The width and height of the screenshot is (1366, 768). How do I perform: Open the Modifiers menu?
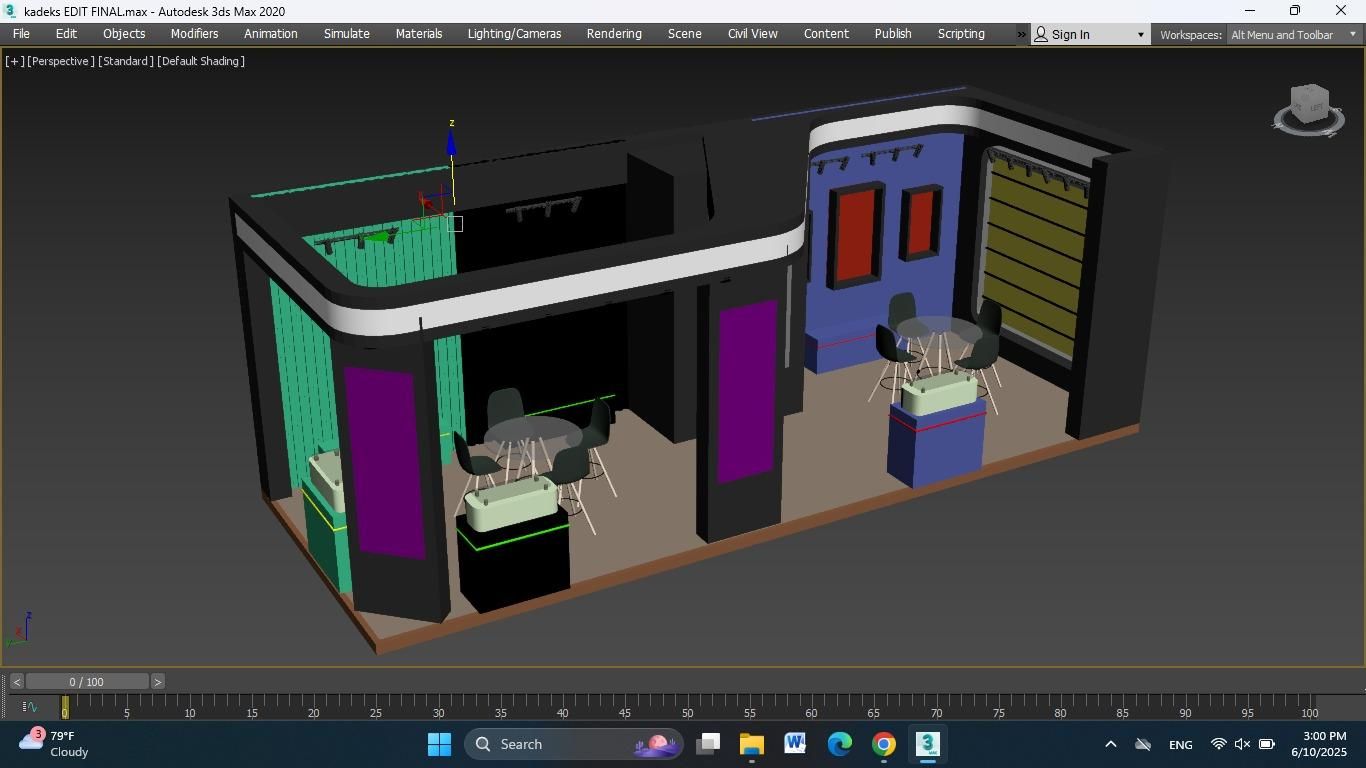click(x=194, y=34)
